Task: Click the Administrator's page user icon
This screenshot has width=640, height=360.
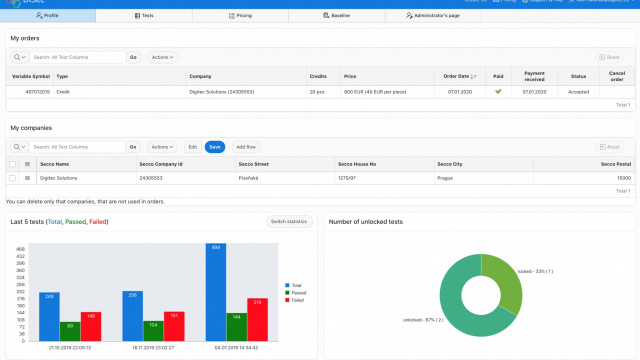Action: coord(409,16)
